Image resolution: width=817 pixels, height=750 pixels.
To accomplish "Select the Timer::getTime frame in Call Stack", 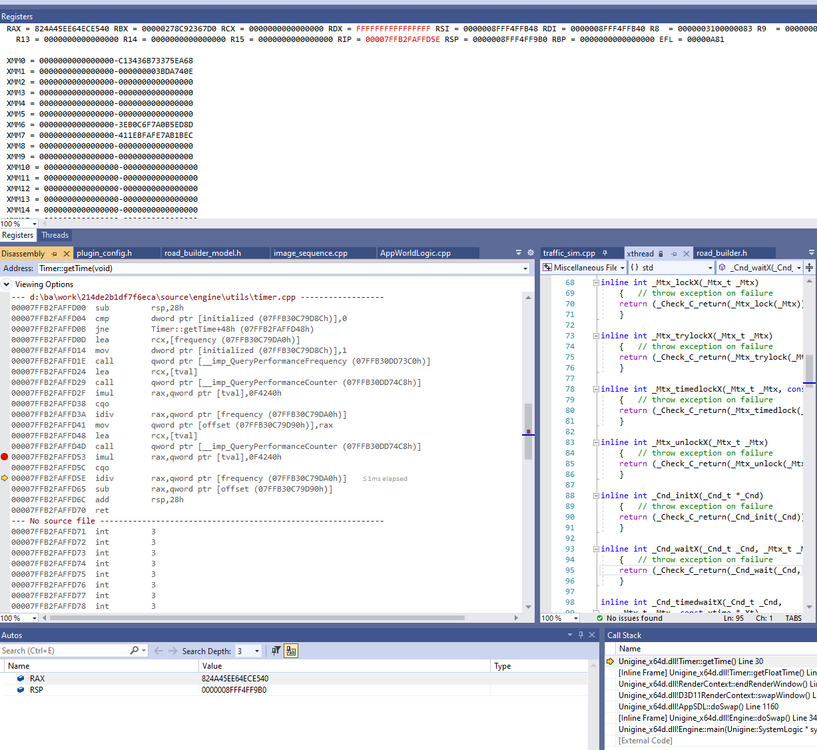I will (x=700, y=659).
